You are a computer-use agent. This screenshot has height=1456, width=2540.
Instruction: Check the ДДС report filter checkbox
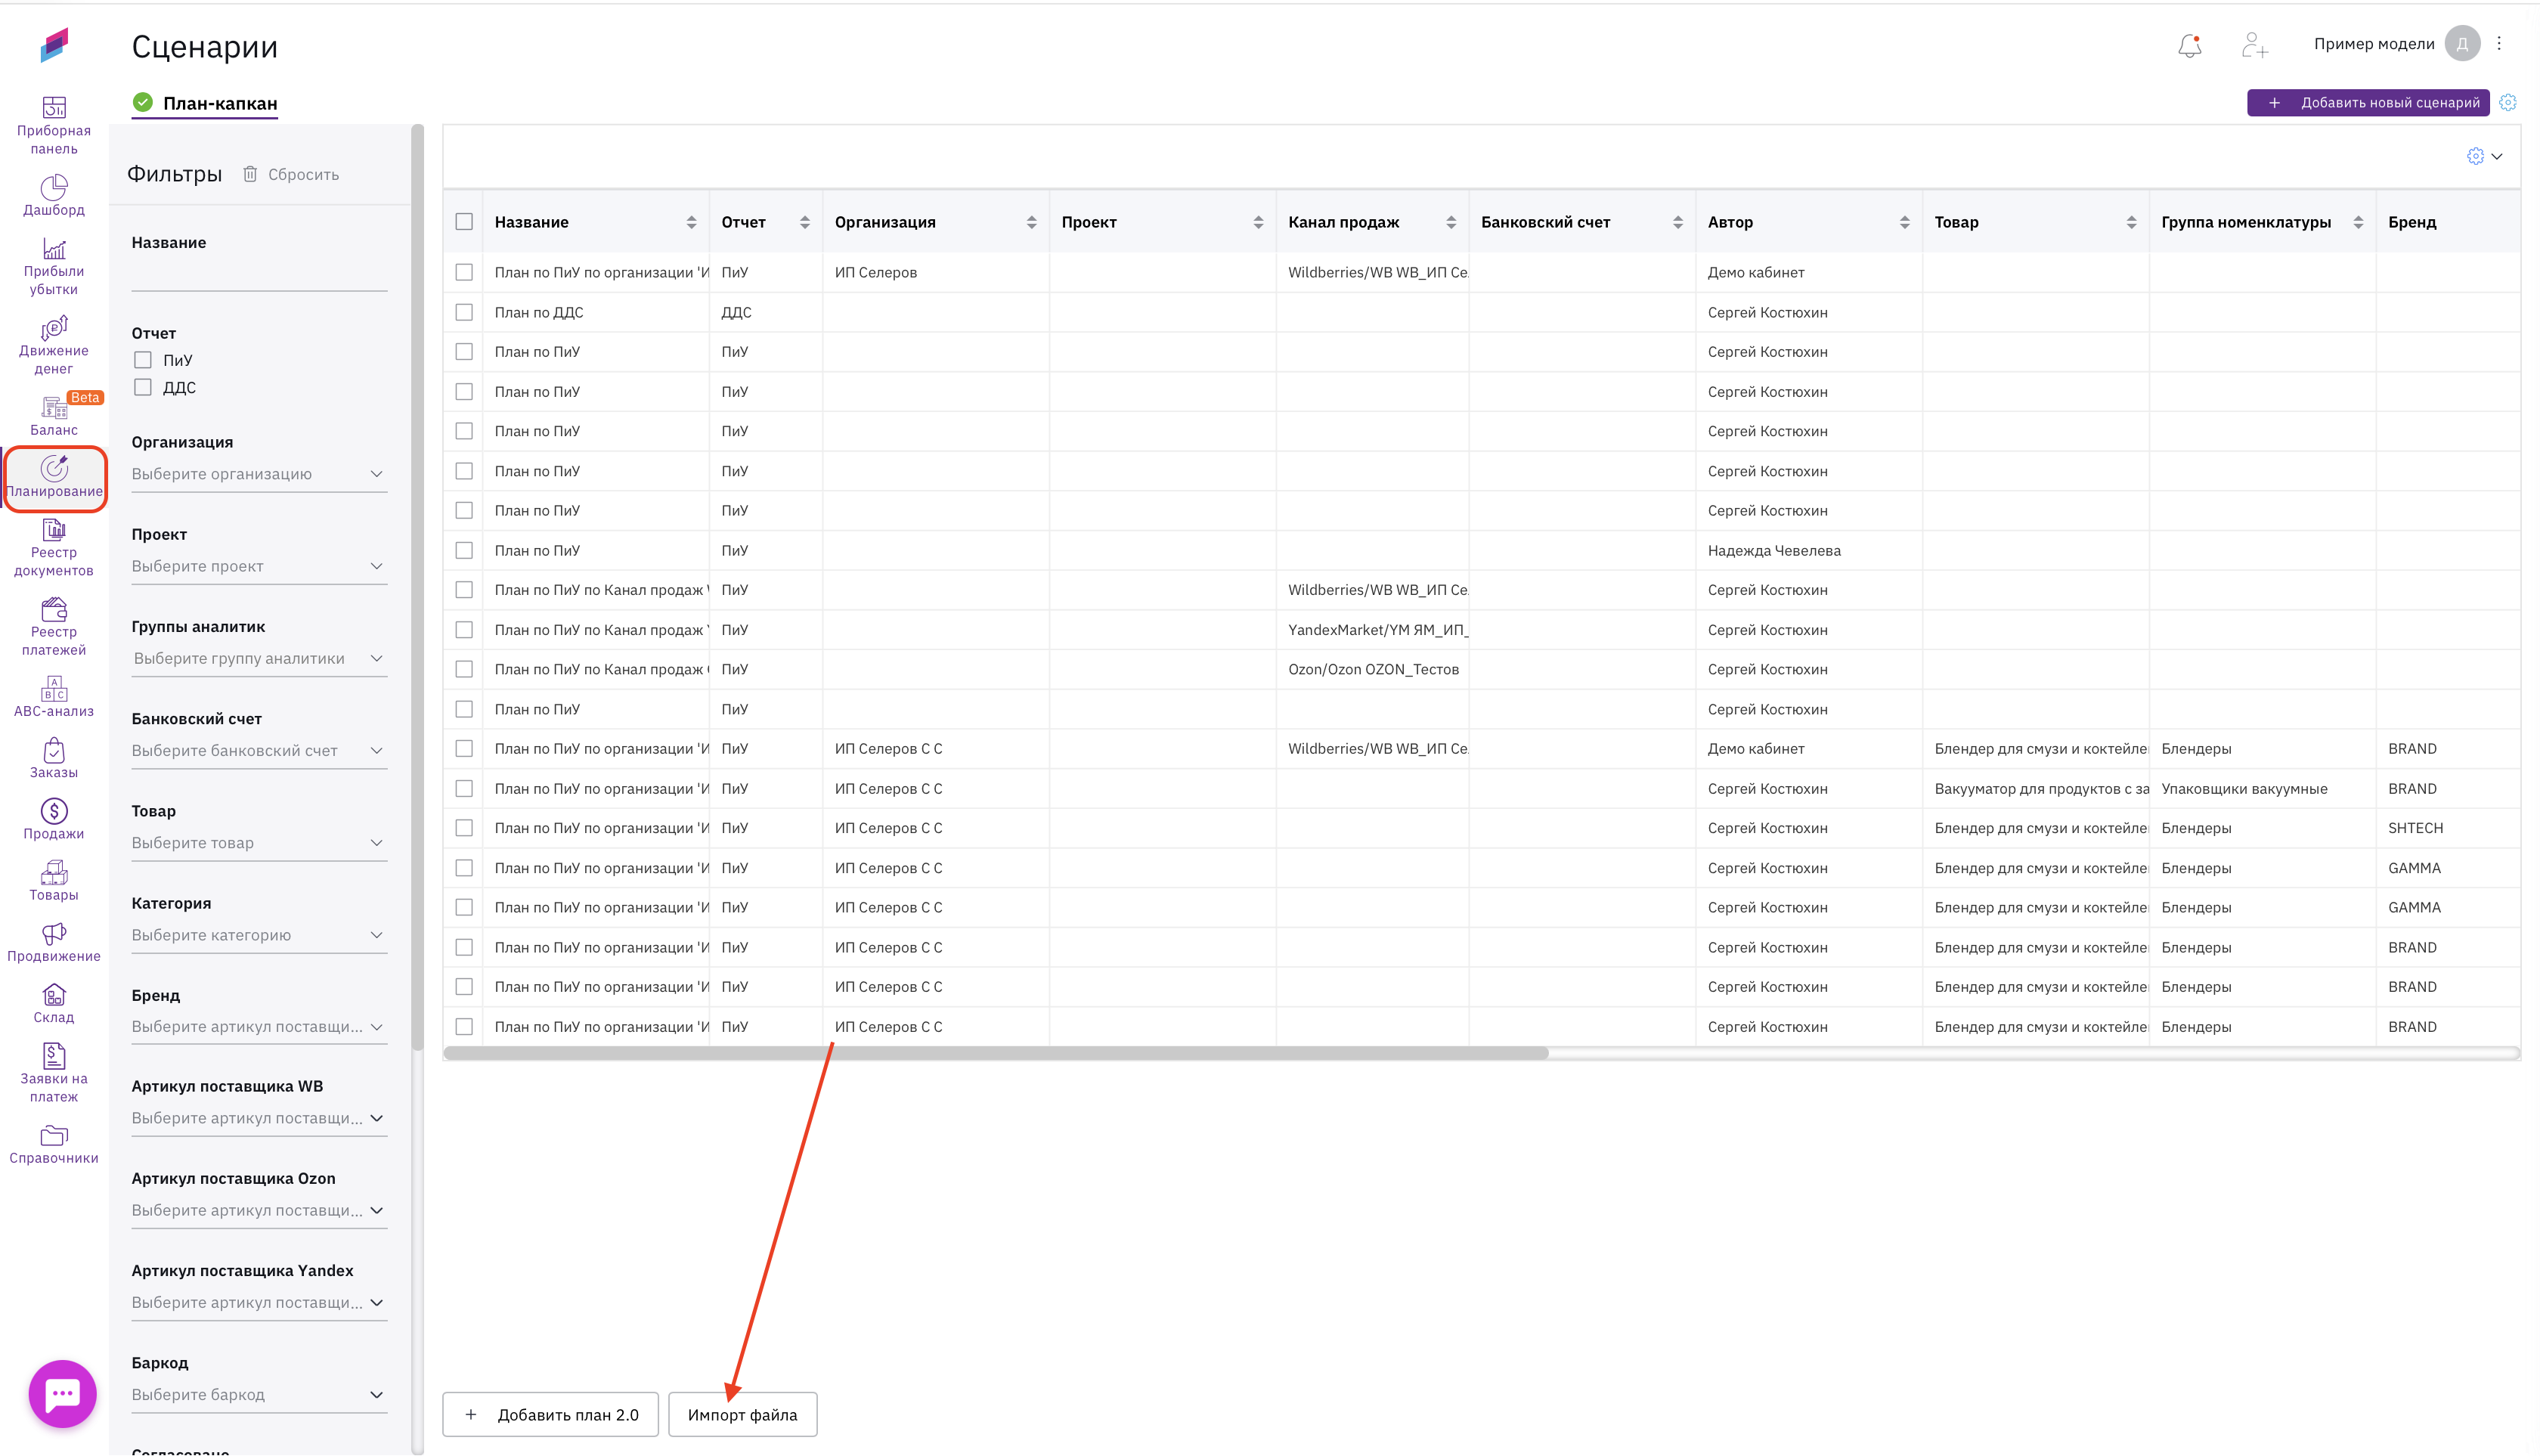[143, 388]
